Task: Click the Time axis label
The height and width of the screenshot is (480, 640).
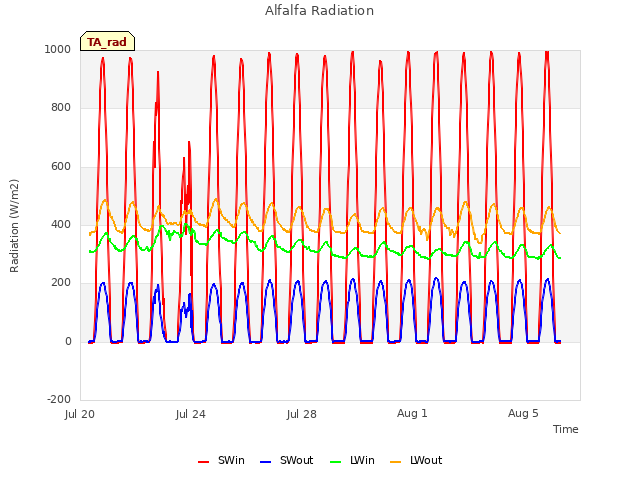Action: 565,429
